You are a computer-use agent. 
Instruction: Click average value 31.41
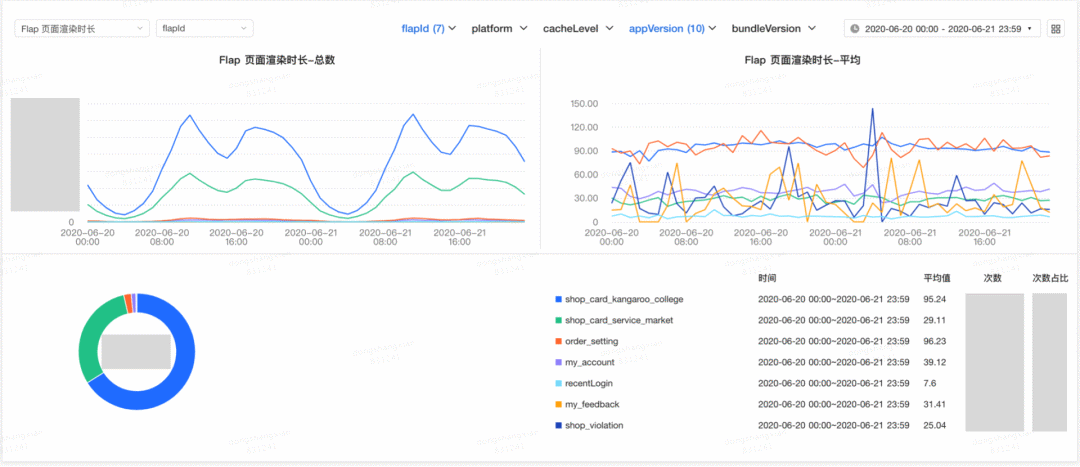(935, 404)
